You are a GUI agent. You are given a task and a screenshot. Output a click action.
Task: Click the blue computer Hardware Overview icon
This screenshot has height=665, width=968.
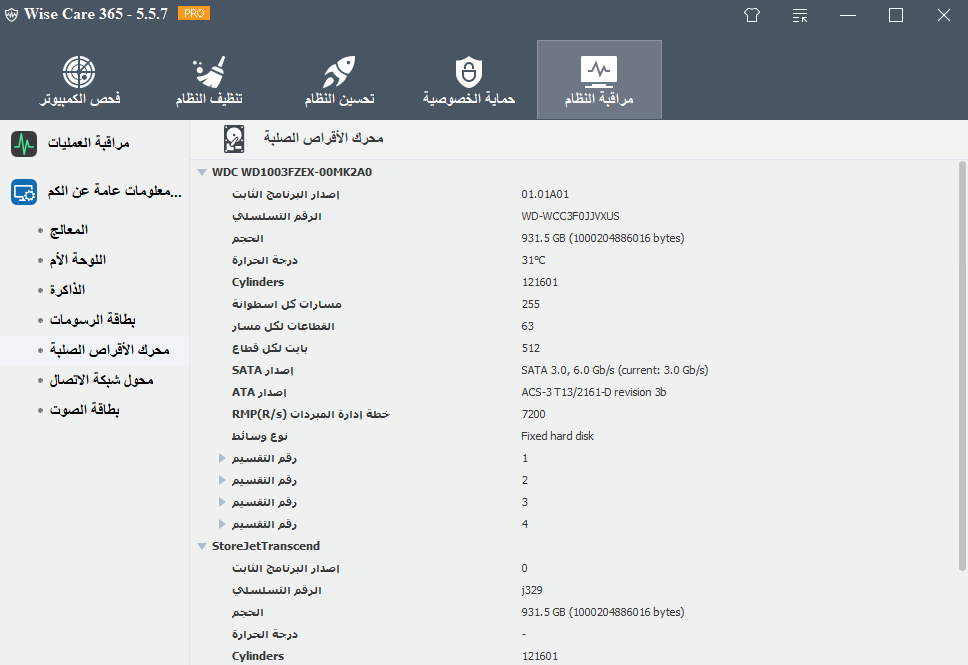coord(24,192)
